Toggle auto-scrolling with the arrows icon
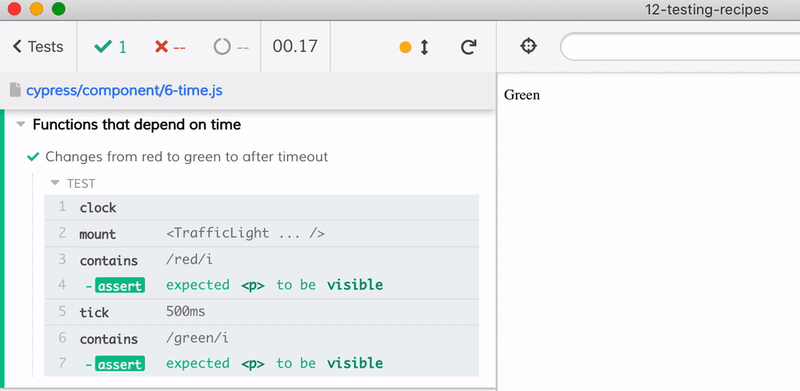This screenshot has height=391, width=800. (424, 47)
